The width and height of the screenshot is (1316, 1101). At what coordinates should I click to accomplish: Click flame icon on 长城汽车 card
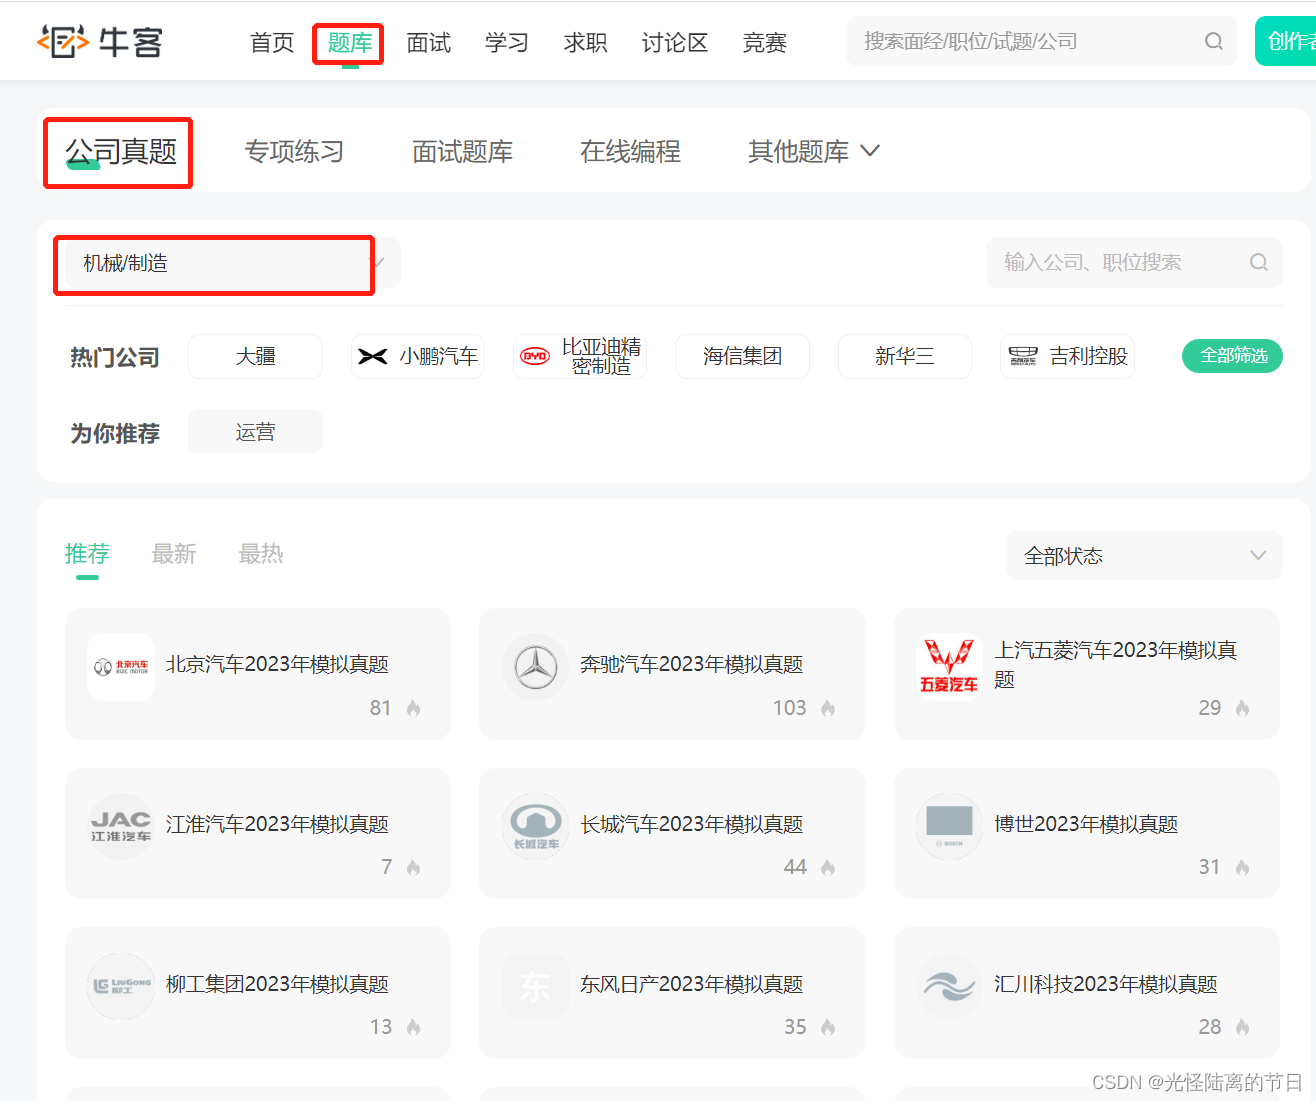click(x=828, y=867)
